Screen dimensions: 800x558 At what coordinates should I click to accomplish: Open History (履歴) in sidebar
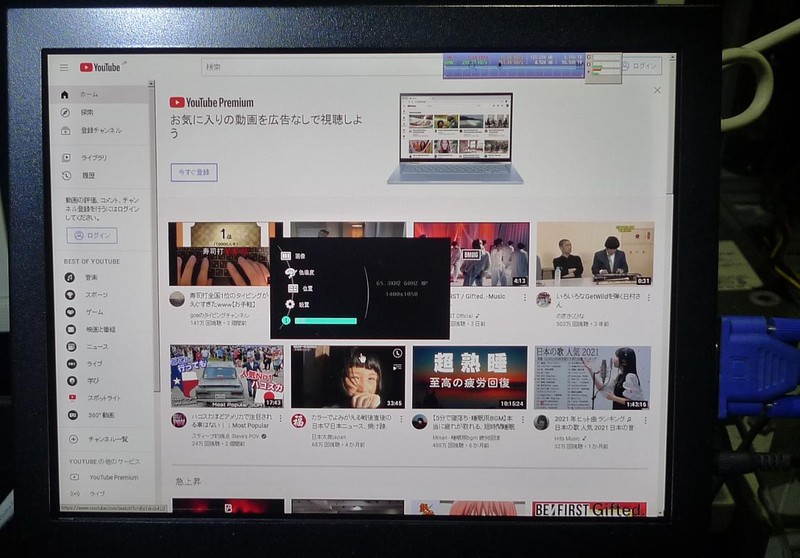[x=67, y=175]
